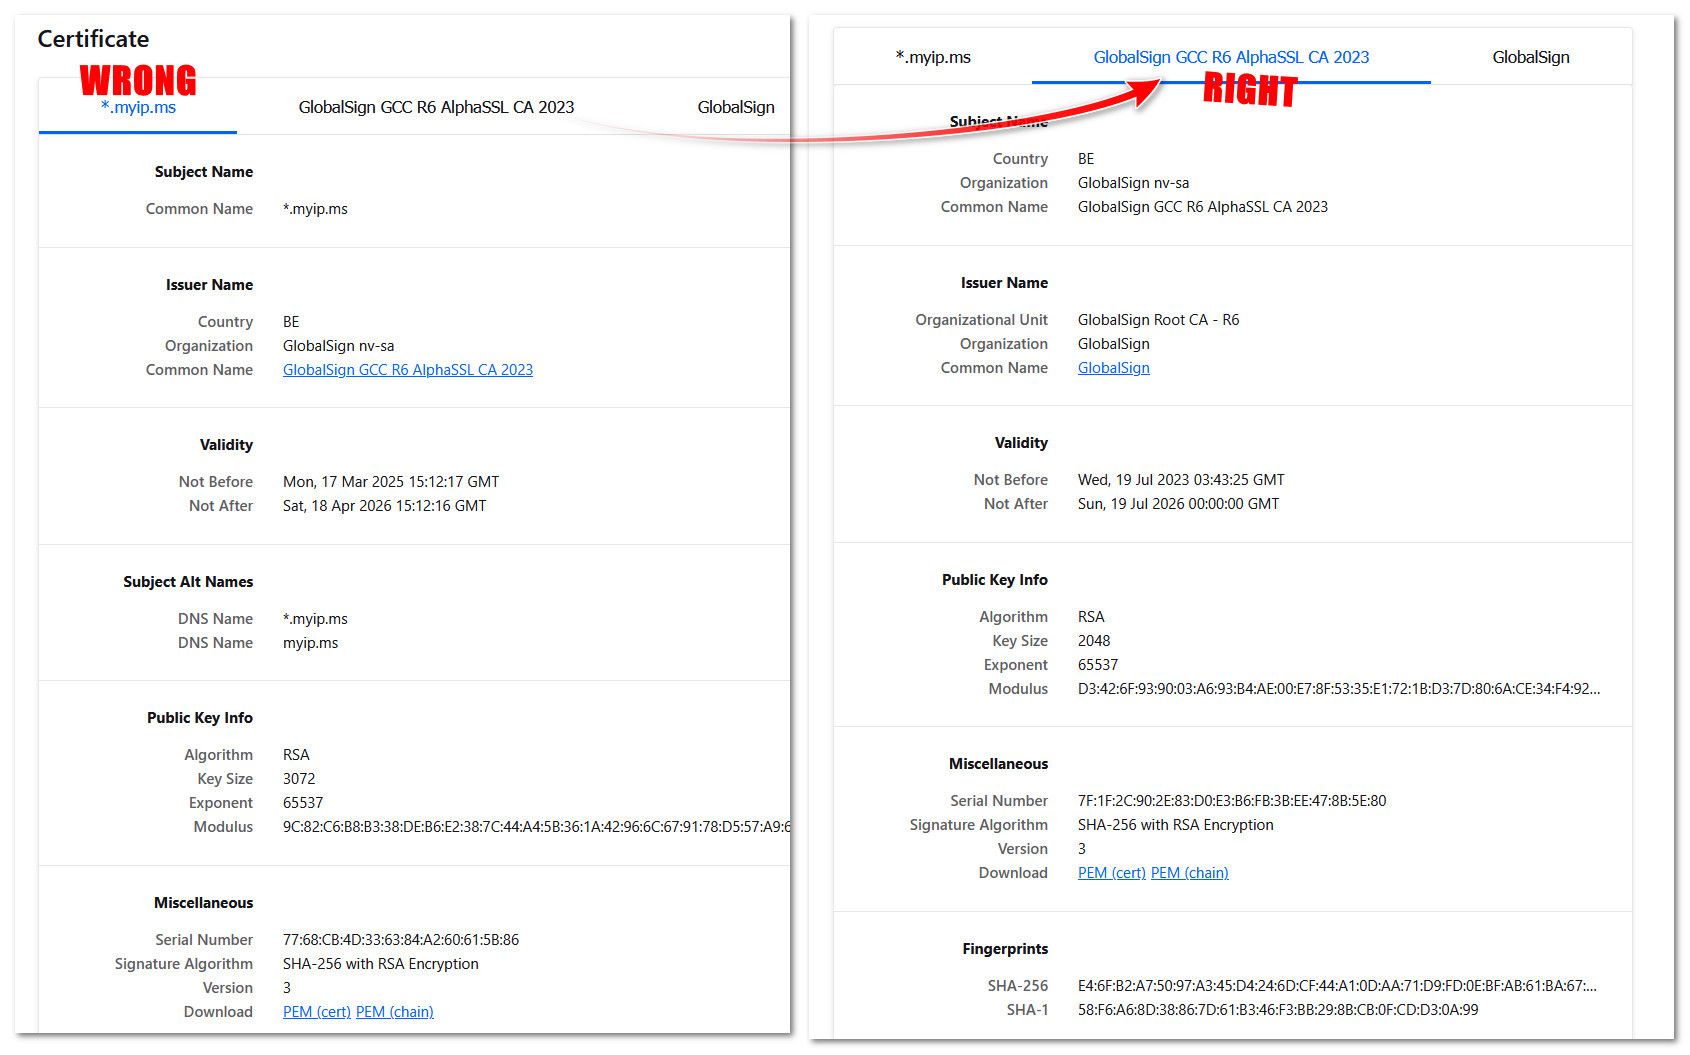The width and height of the screenshot is (1690, 1055).
Task: Click the Subject Common Name value *.myip.ms
Action: (316, 209)
